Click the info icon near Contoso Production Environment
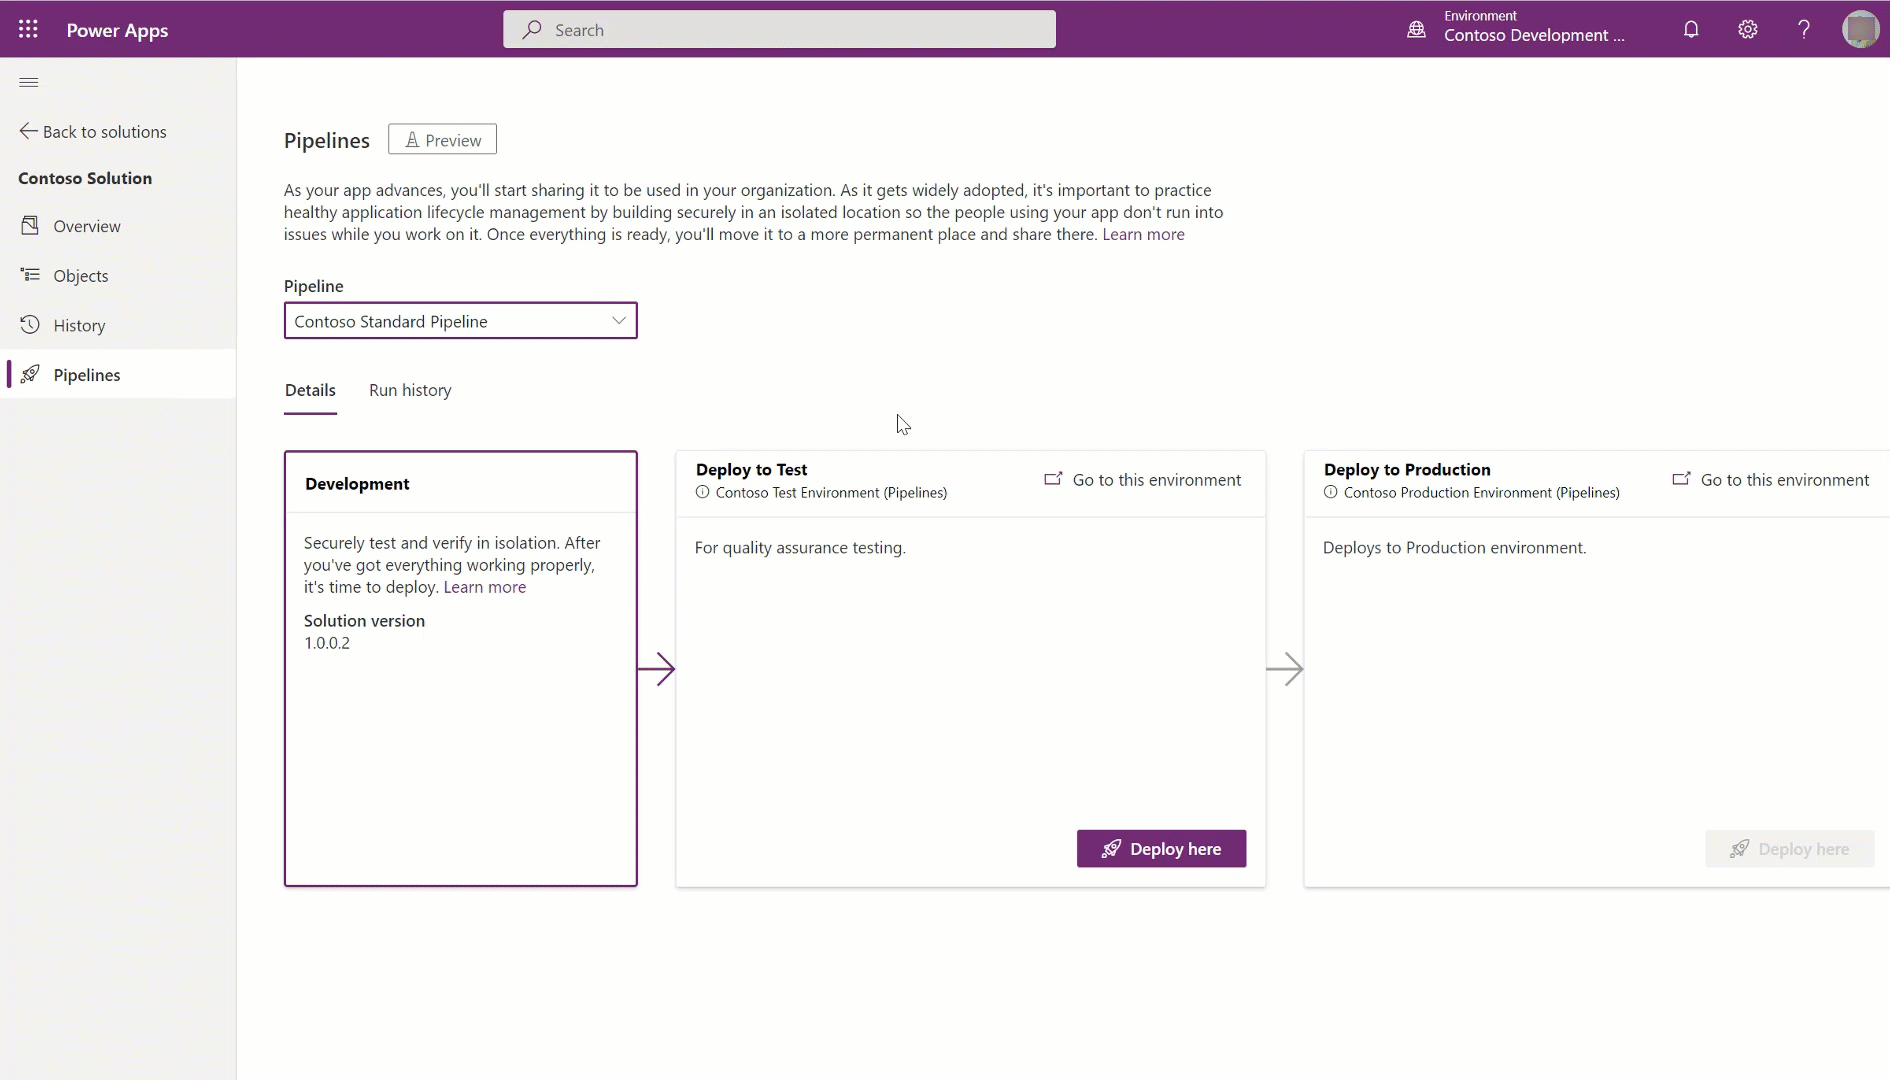This screenshot has width=1890, height=1080. click(x=1330, y=492)
